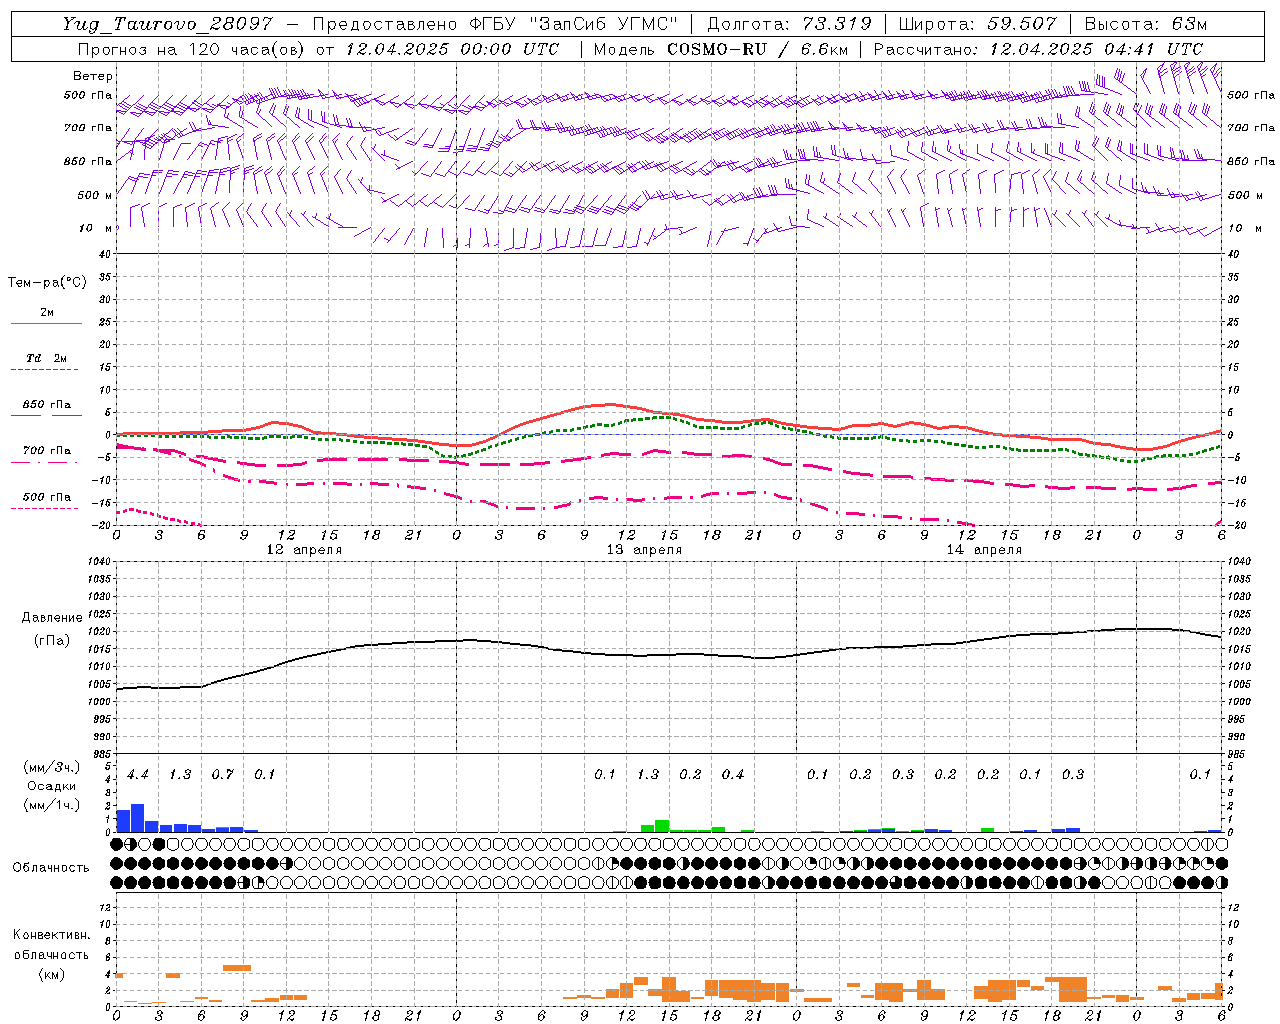This screenshot has height=1024, width=1280.
Task: Click the '(гПа)' unit under Давление
Action: click(52, 641)
